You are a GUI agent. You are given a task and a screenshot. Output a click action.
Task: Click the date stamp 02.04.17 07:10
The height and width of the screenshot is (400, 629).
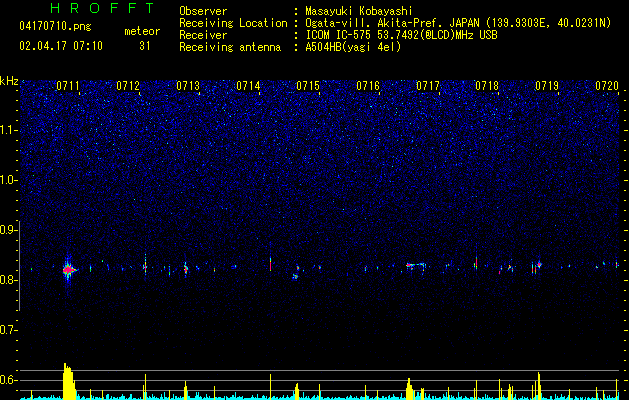[x=61, y=46]
